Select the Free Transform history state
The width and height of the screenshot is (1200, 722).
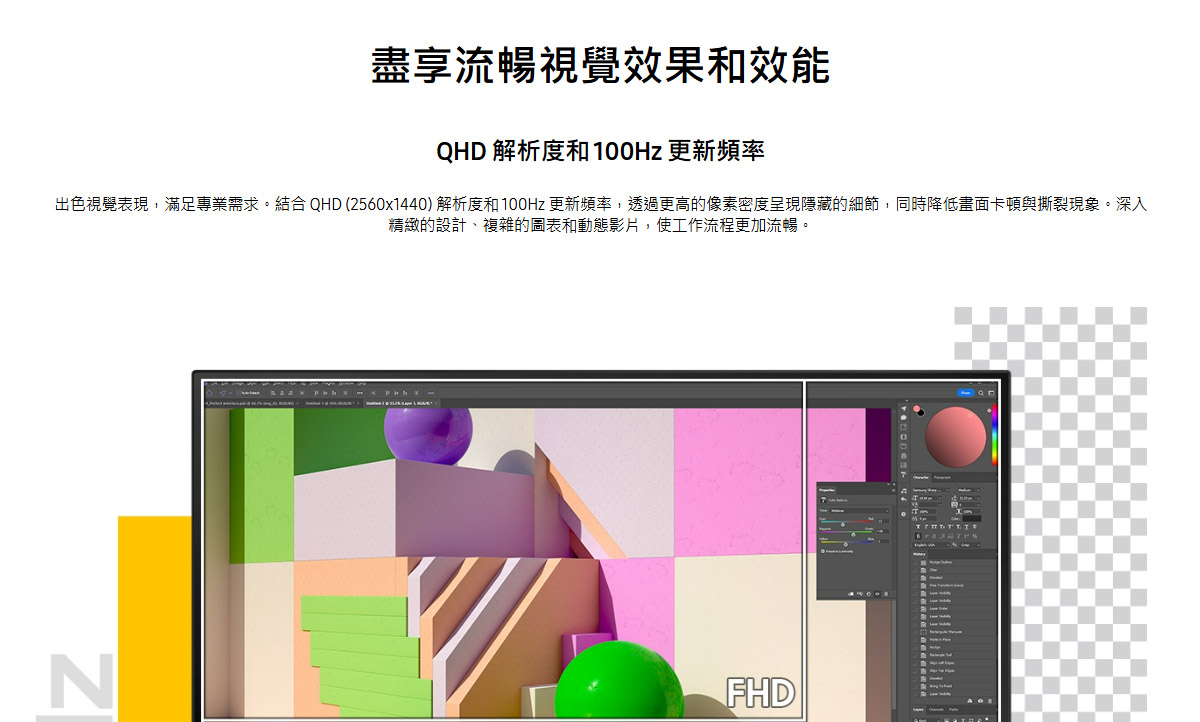pos(946,585)
